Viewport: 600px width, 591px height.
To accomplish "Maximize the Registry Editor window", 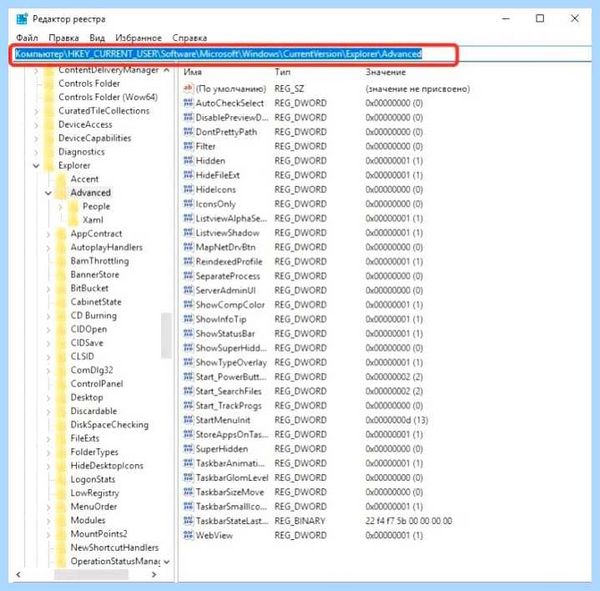I will coord(540,18).
